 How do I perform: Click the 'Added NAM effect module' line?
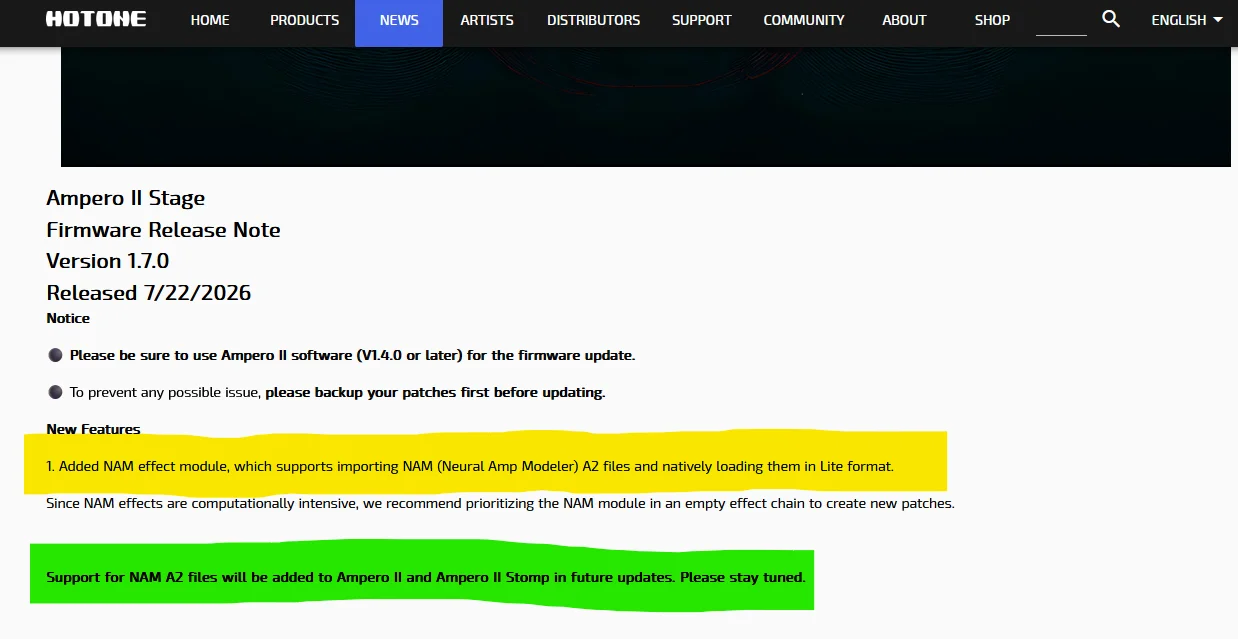(470, 466)
